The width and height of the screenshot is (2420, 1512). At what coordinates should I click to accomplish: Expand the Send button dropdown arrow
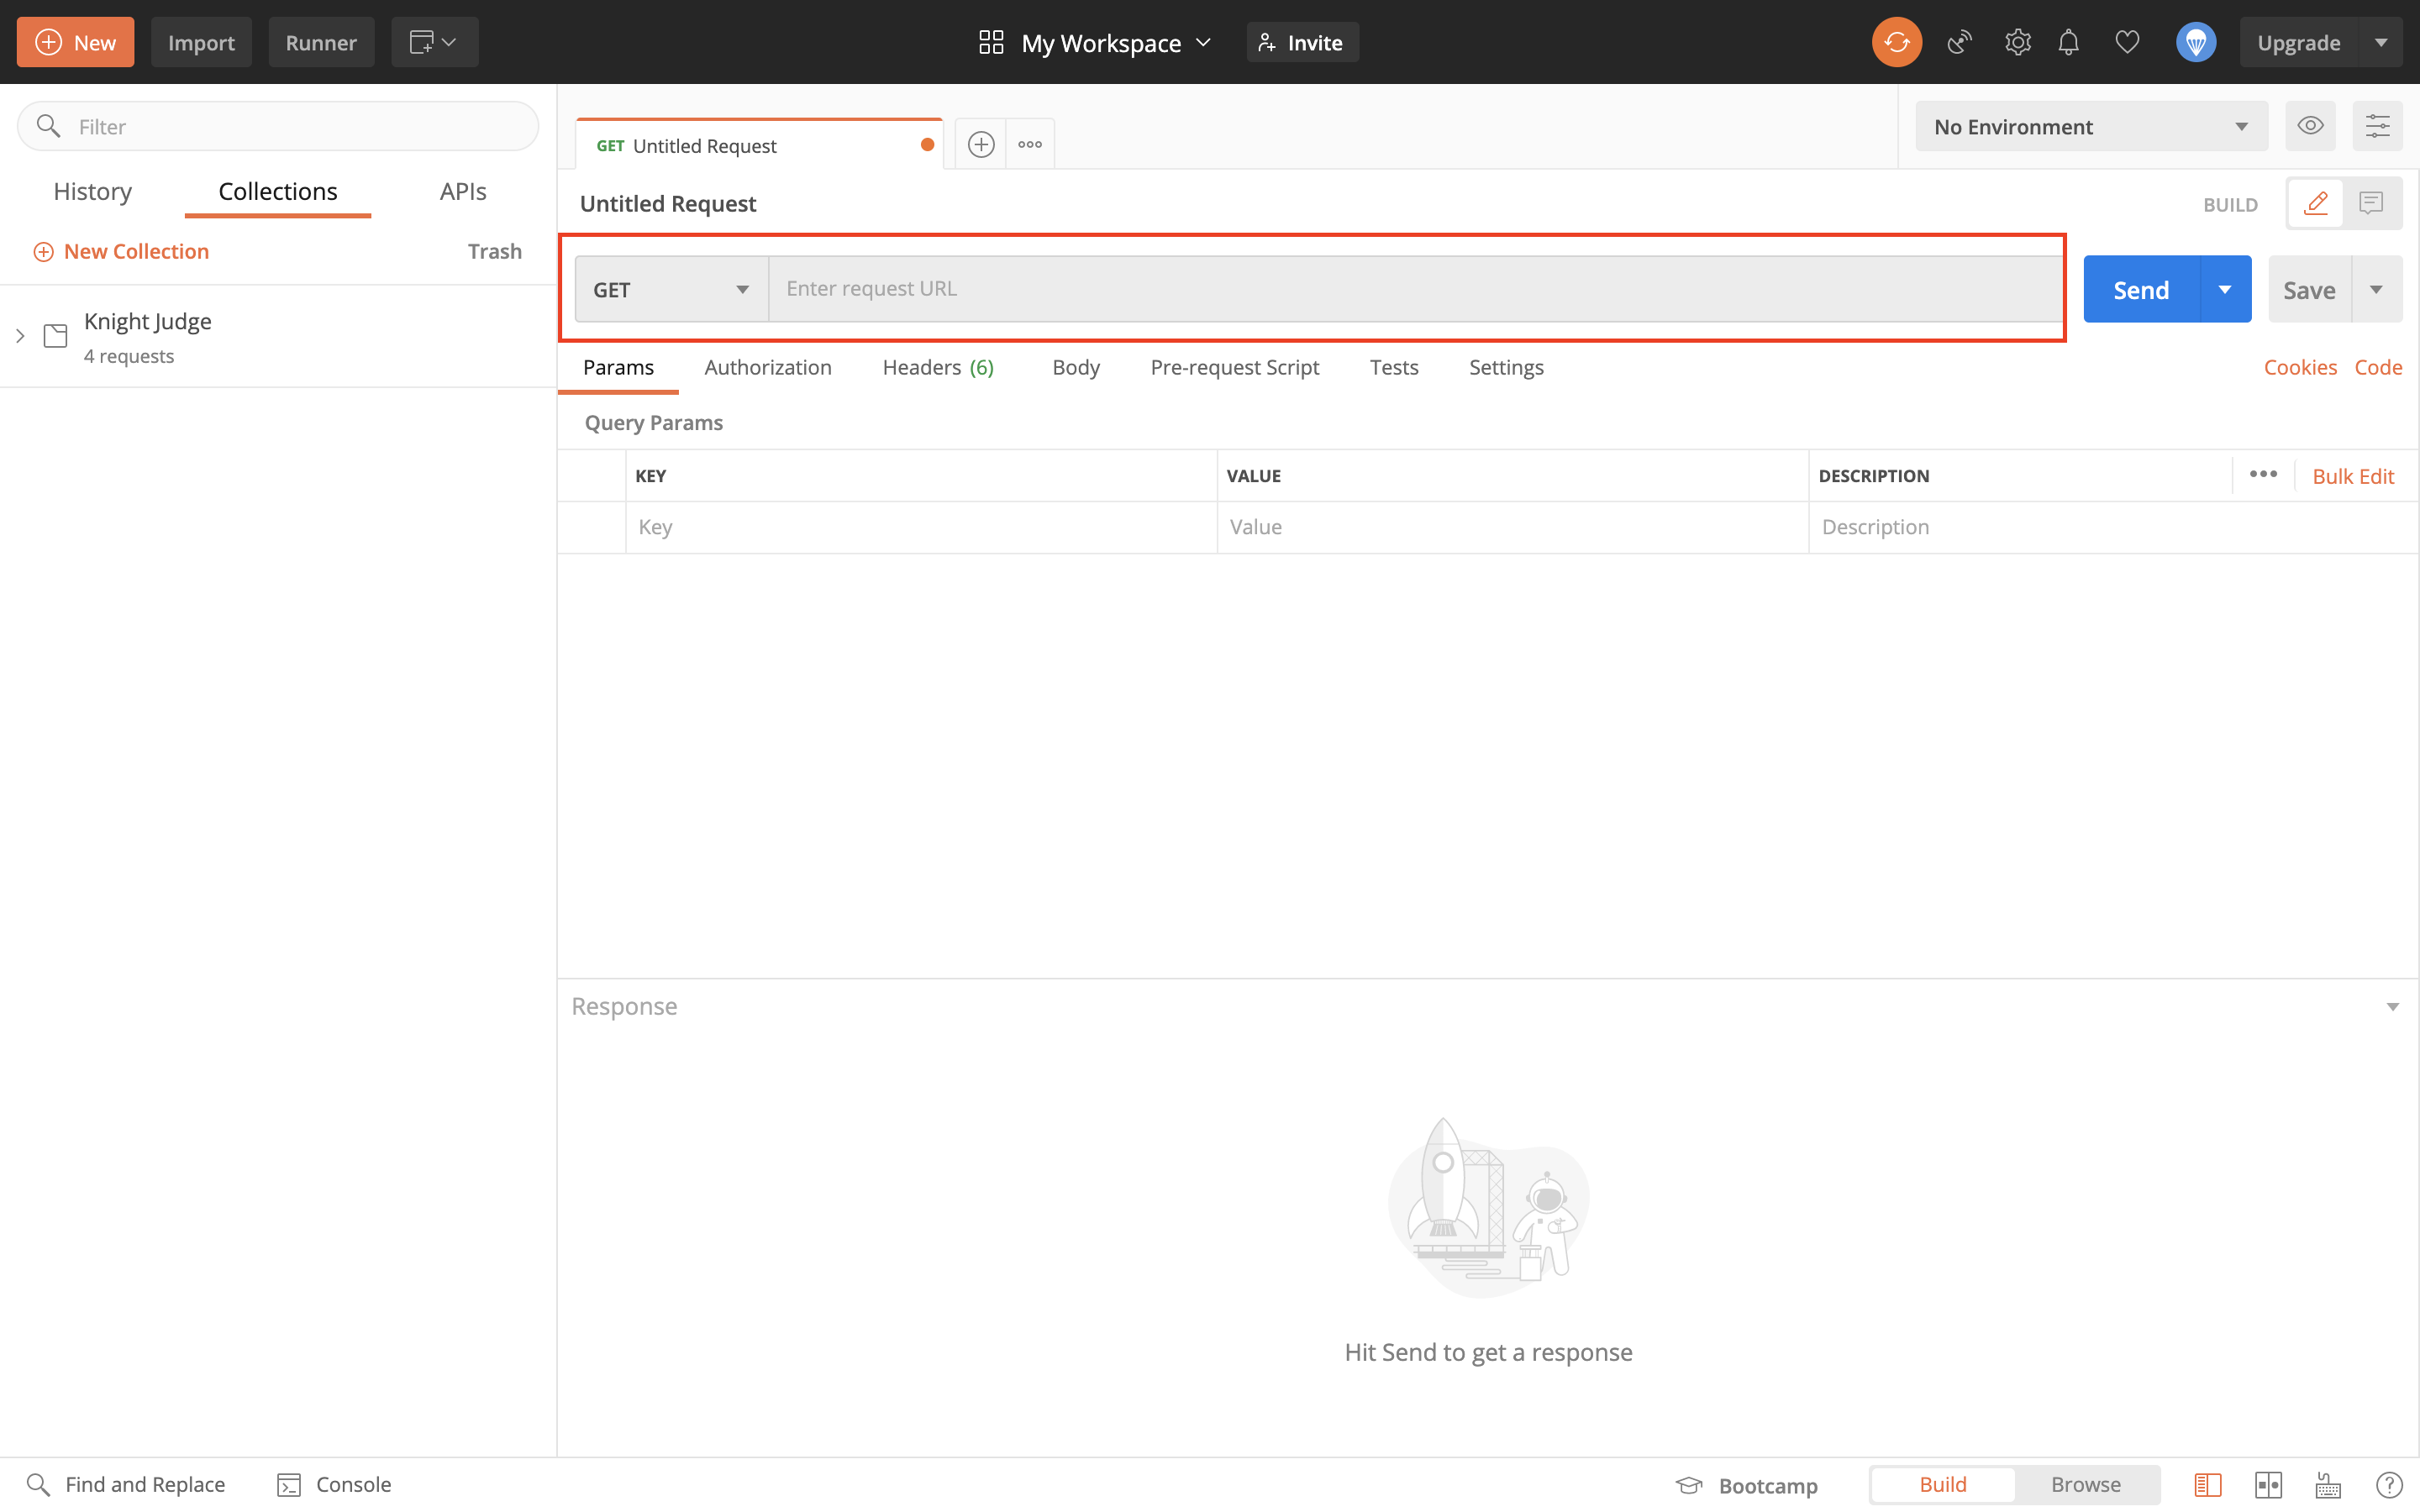[2227, 287]
